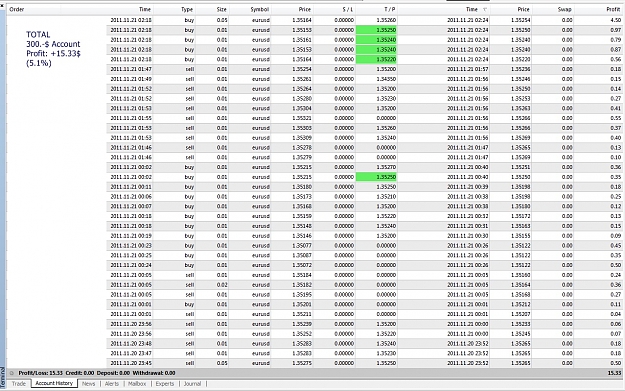Select the profit value 0.45

point(616,246)
